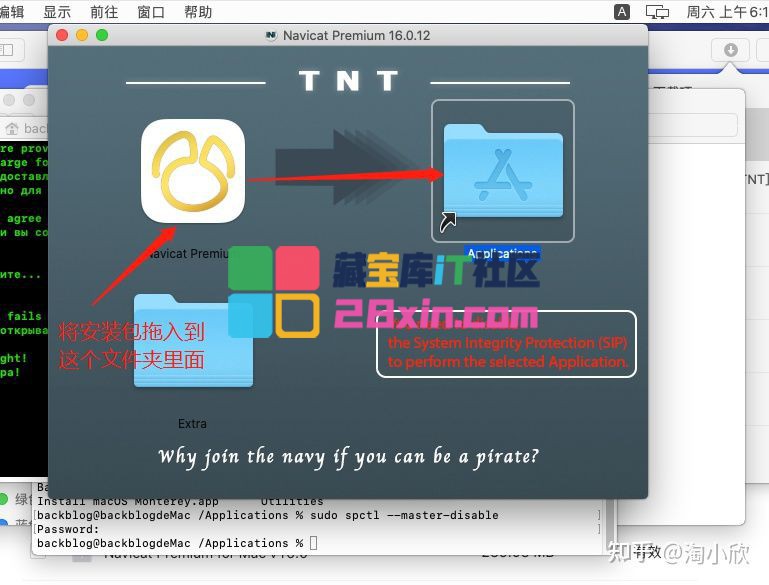Open the Extra folder
Screen dimensions: 769x585
click(193, 341)
